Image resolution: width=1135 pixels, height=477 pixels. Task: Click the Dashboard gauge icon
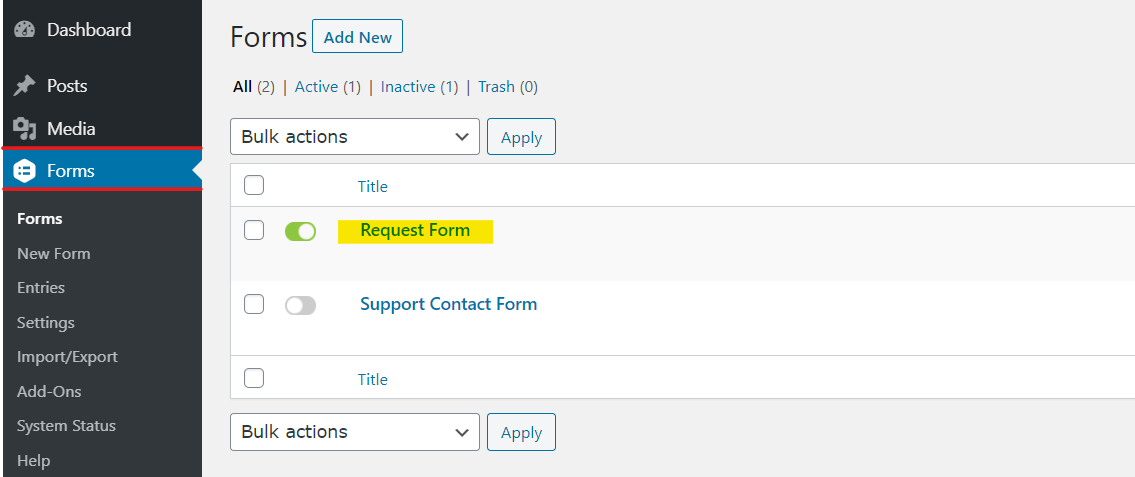click(x=24, y=30)
